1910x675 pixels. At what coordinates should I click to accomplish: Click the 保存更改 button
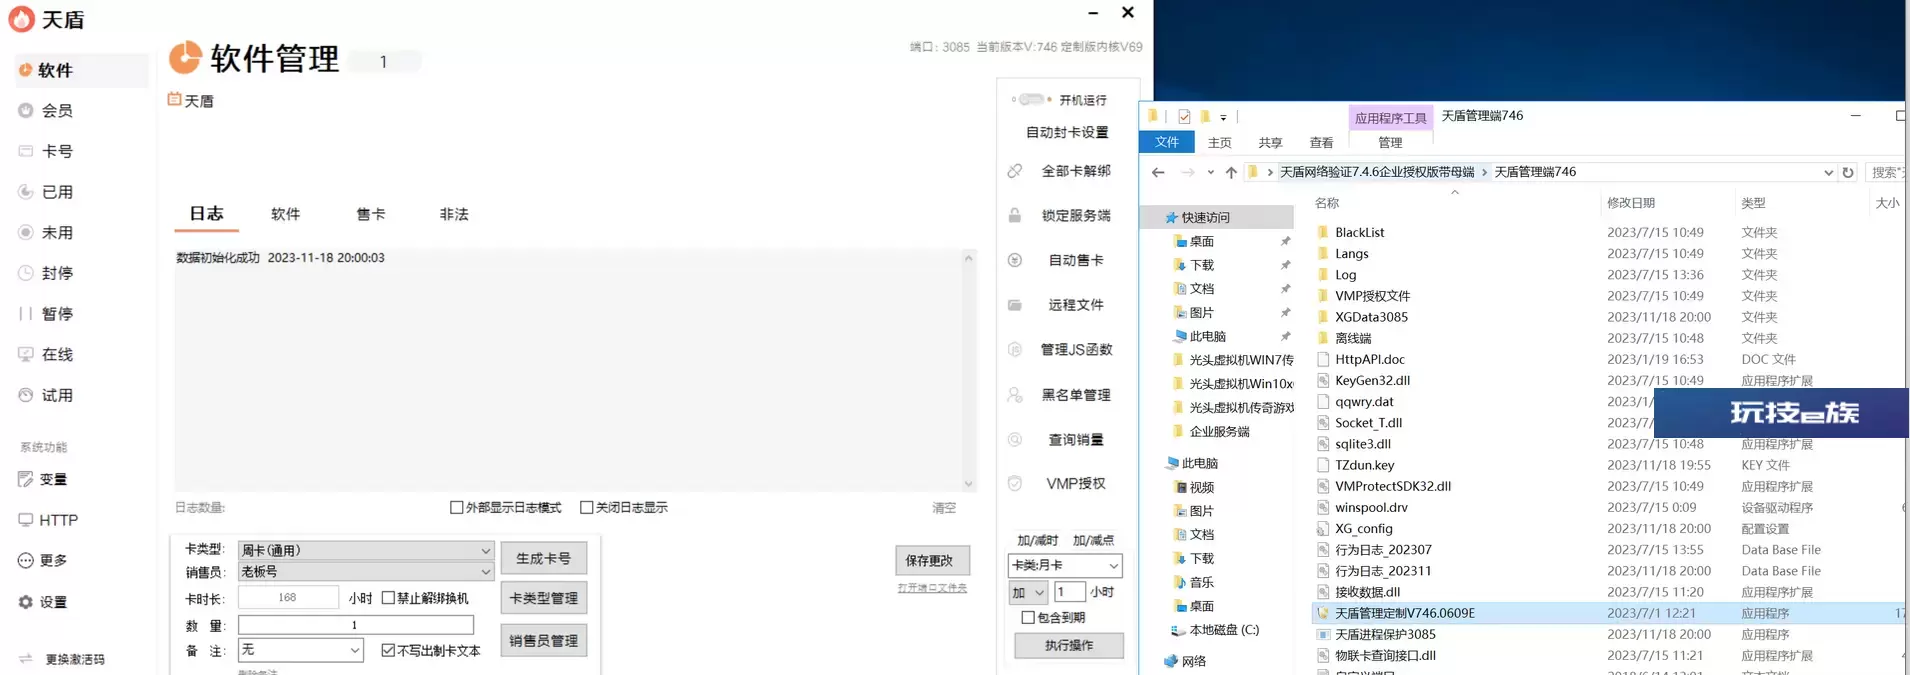point(930,561)
